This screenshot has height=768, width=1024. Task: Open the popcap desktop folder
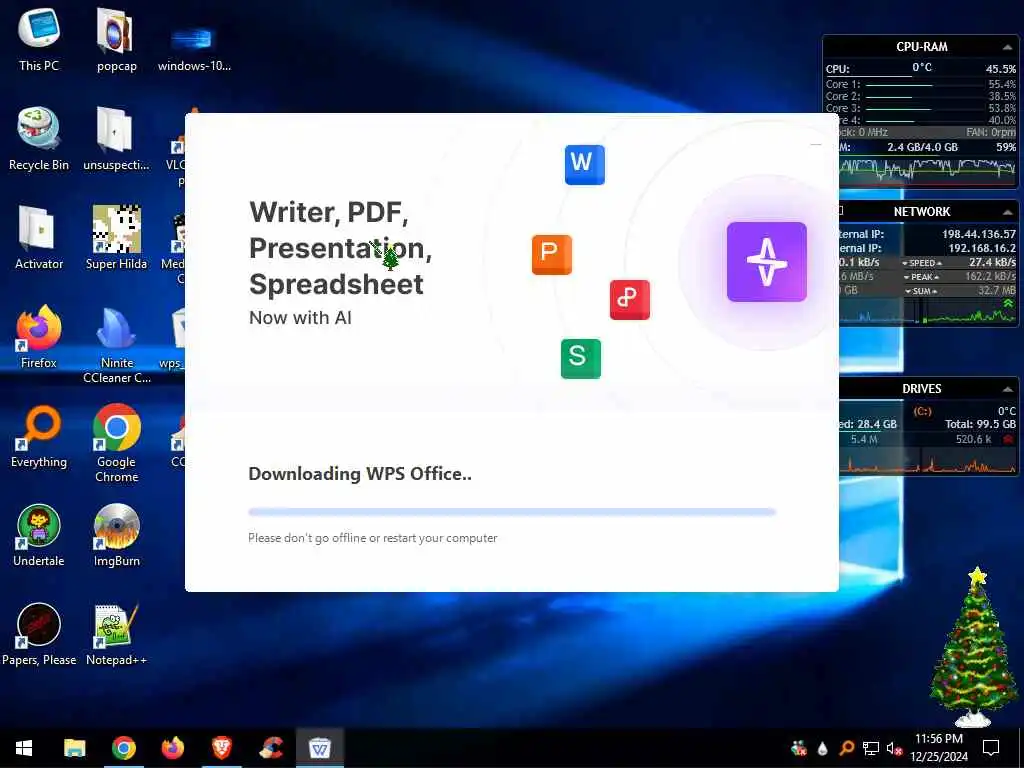[x=117, y=39]
